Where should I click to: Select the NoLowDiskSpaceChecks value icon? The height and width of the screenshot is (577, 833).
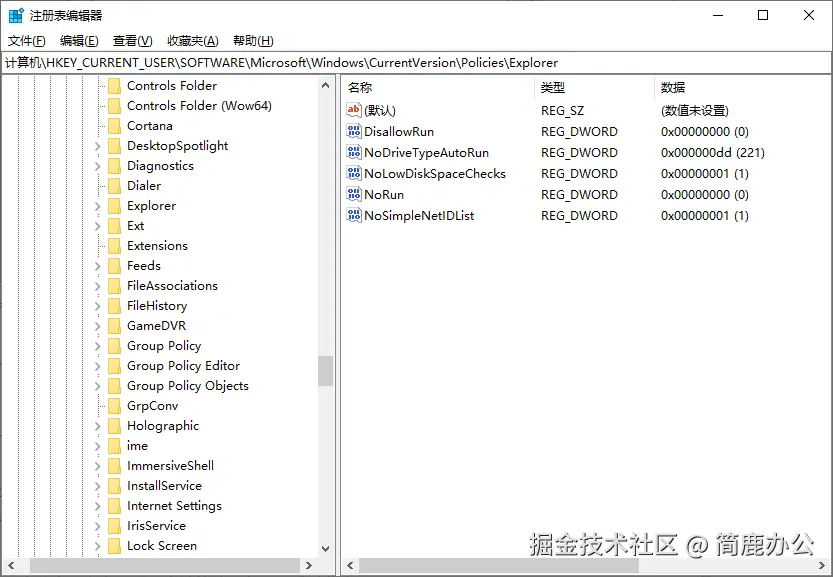point(355,173)
